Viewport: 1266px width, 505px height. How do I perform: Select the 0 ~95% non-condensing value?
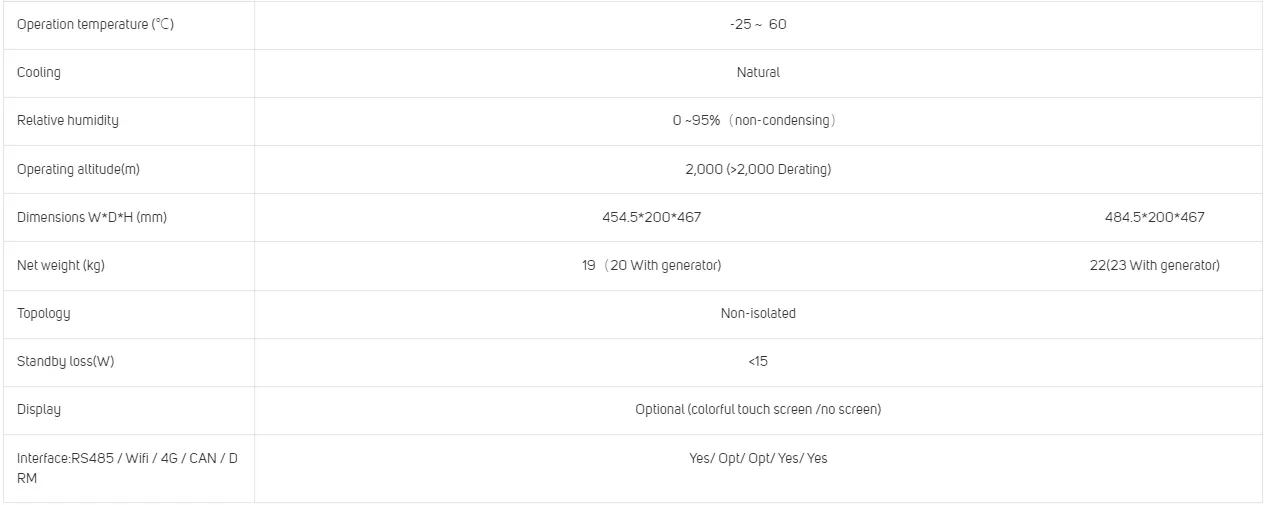[x=755, y=120]
